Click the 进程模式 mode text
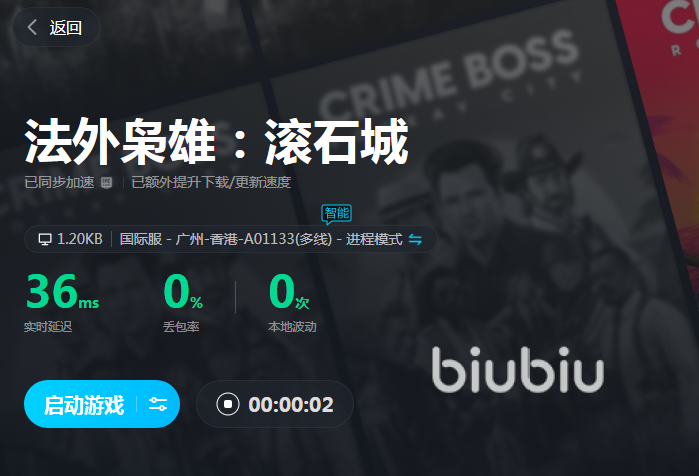Screen dimensions: 699x476 [x=374, y=239]
